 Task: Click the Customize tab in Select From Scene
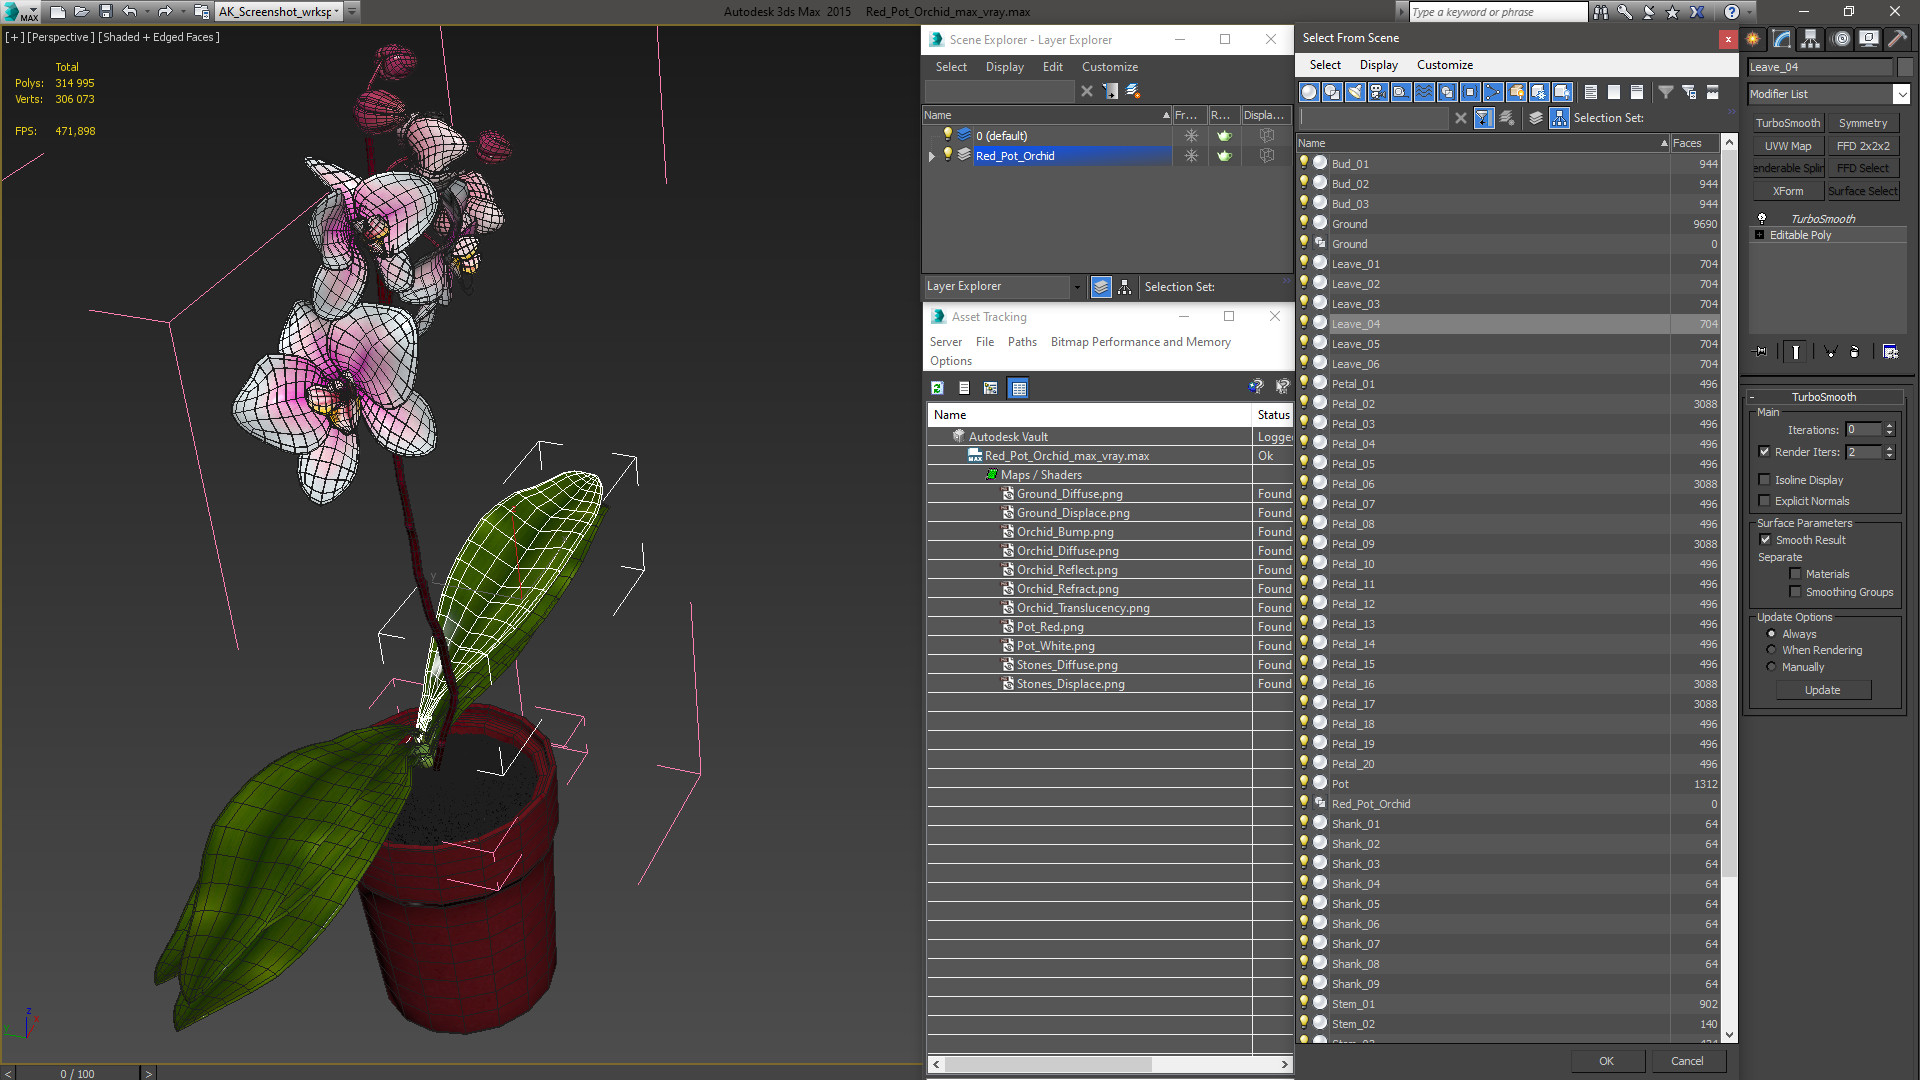click(x=1448, y=65)
